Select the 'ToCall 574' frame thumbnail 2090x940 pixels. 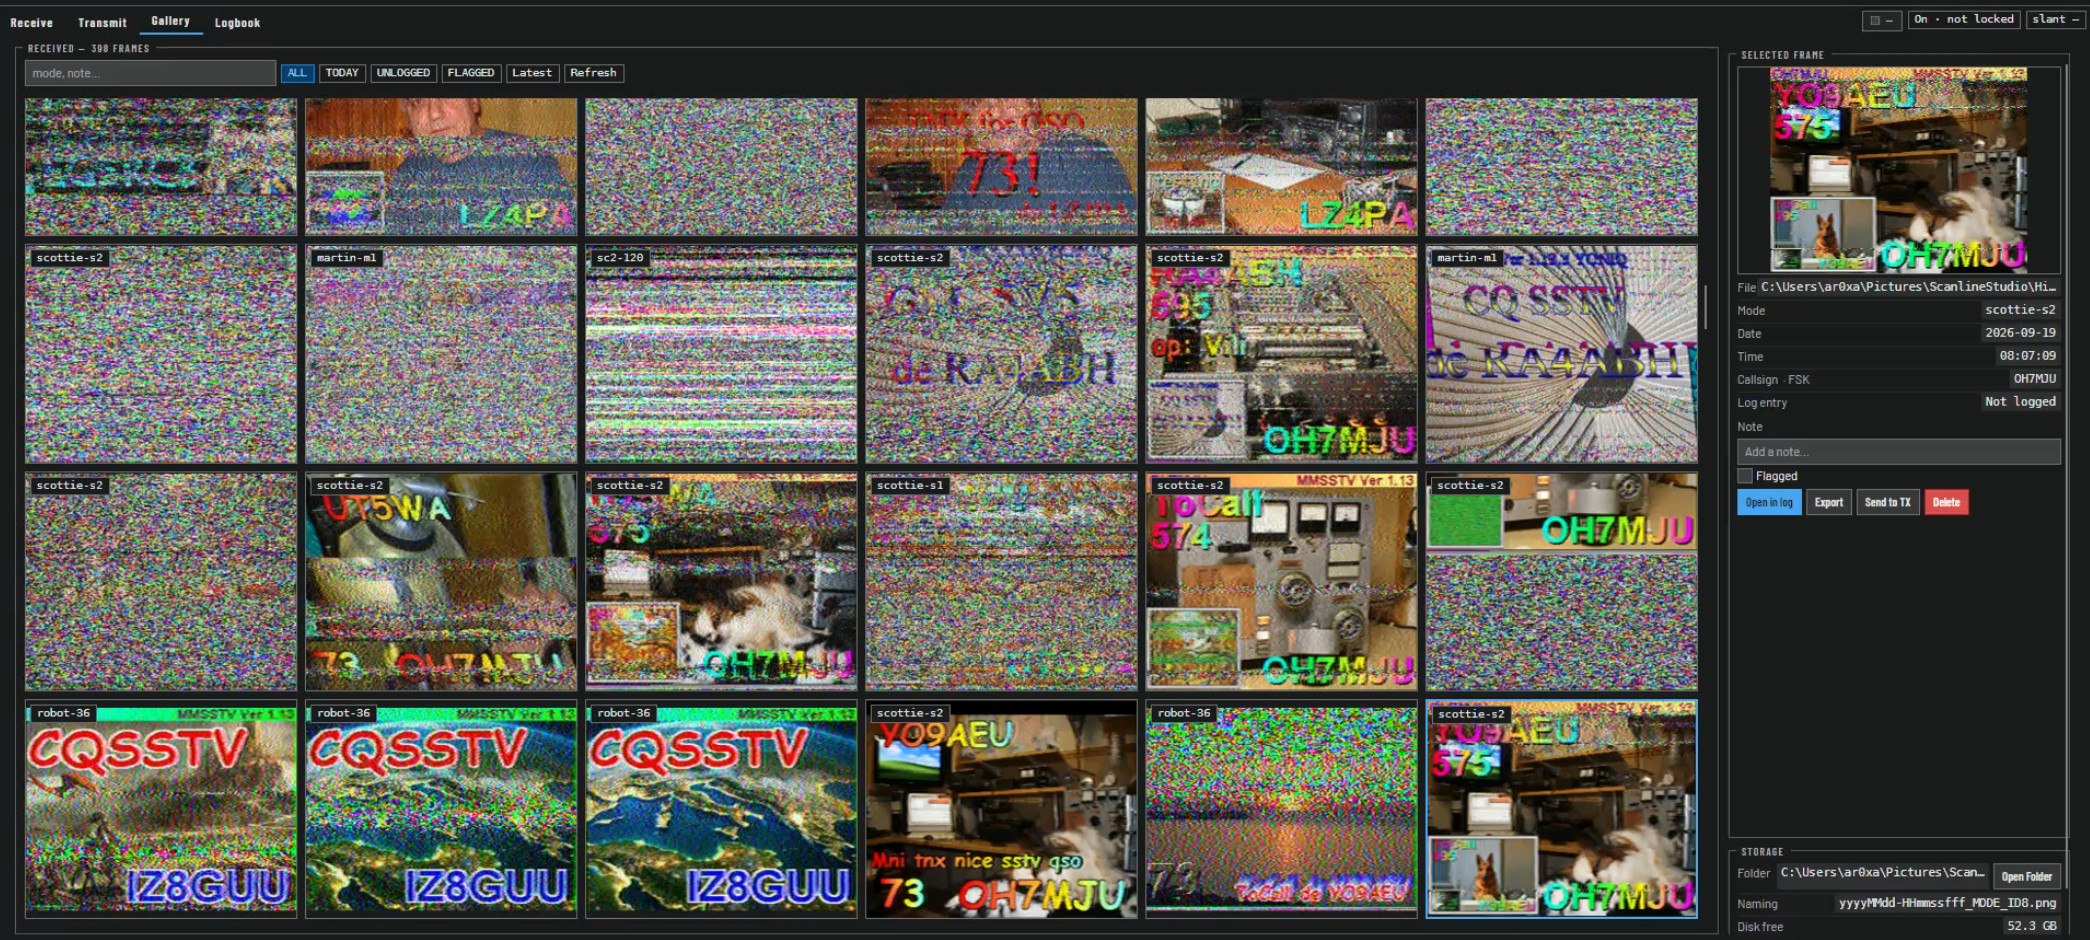(1281, 581)
